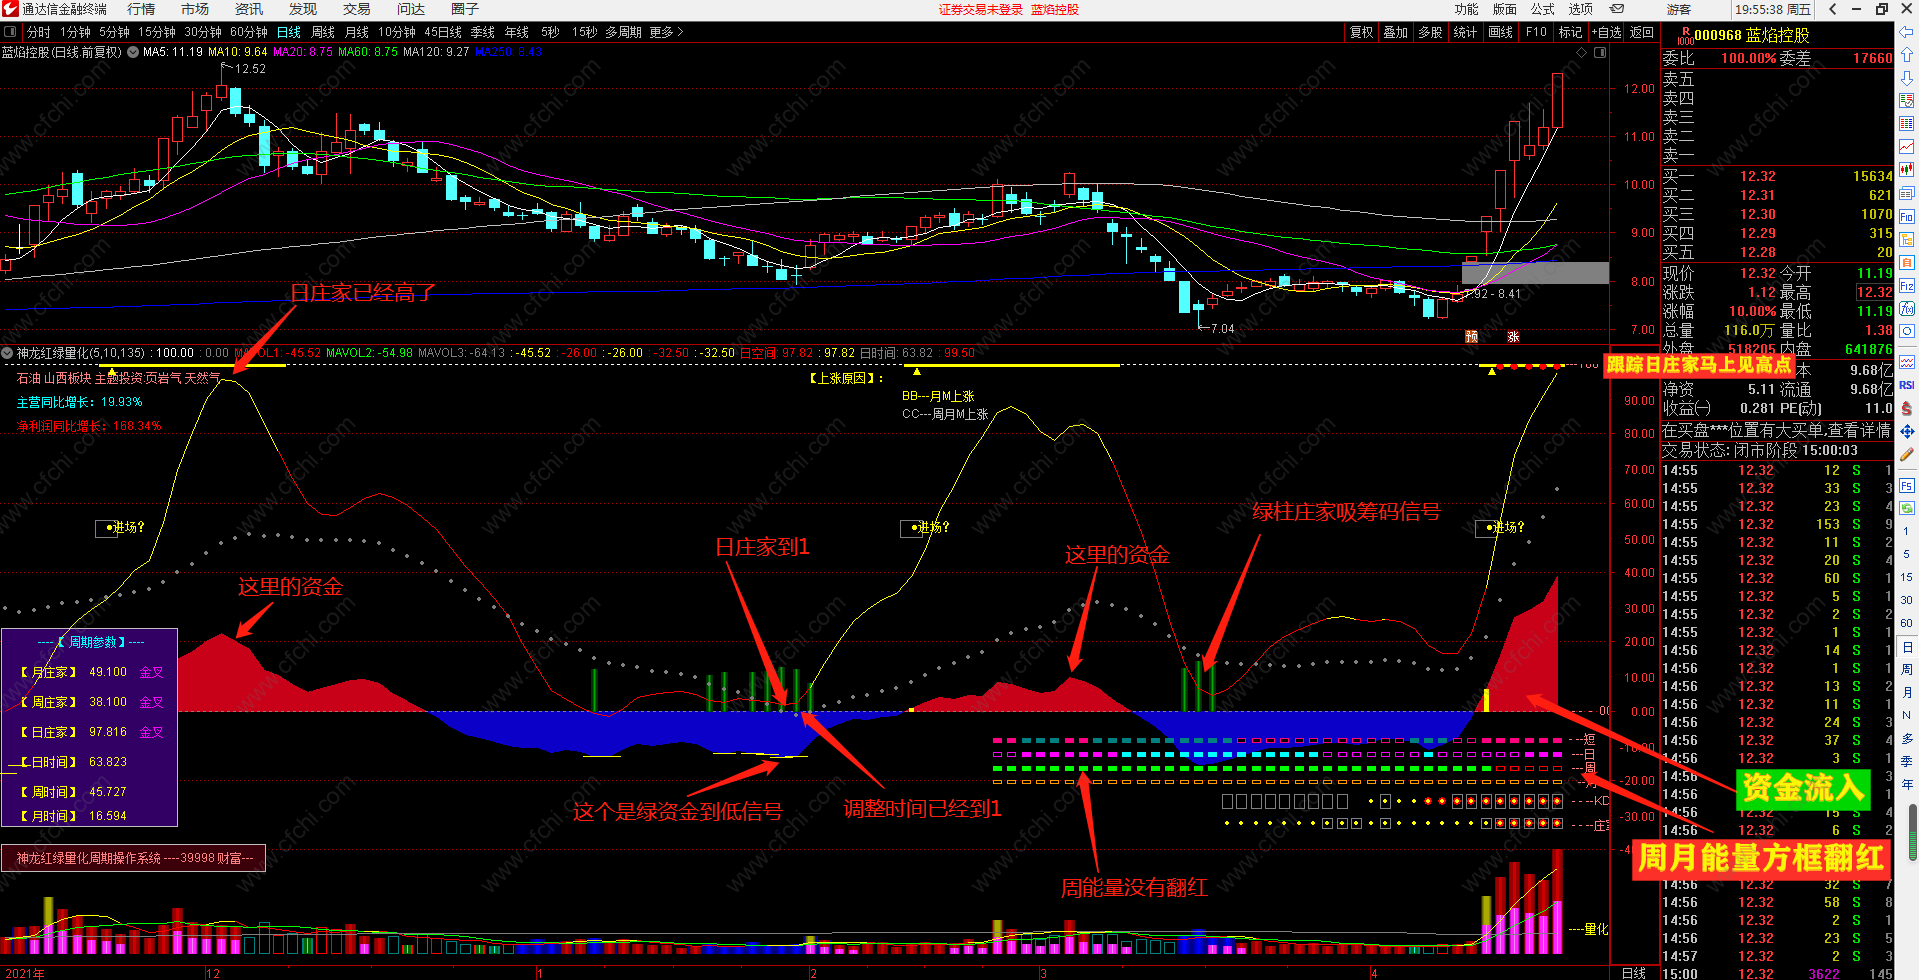Viewport: 1919px width, 980px height.
Task: Click the F10 company info icon in sidebar
Action: point(1907,216)
